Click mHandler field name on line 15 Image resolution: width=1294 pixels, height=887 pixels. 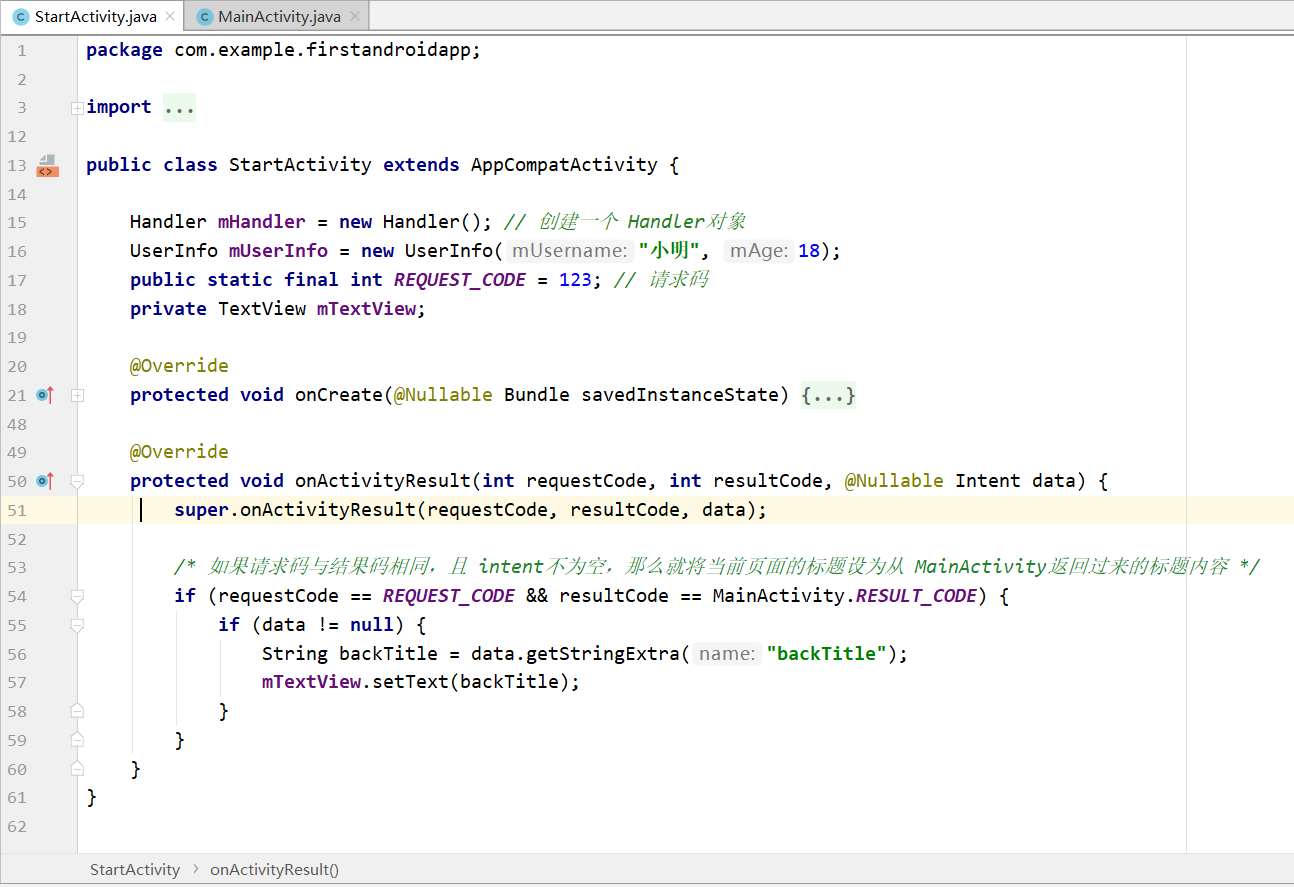(x=262, y=222)
